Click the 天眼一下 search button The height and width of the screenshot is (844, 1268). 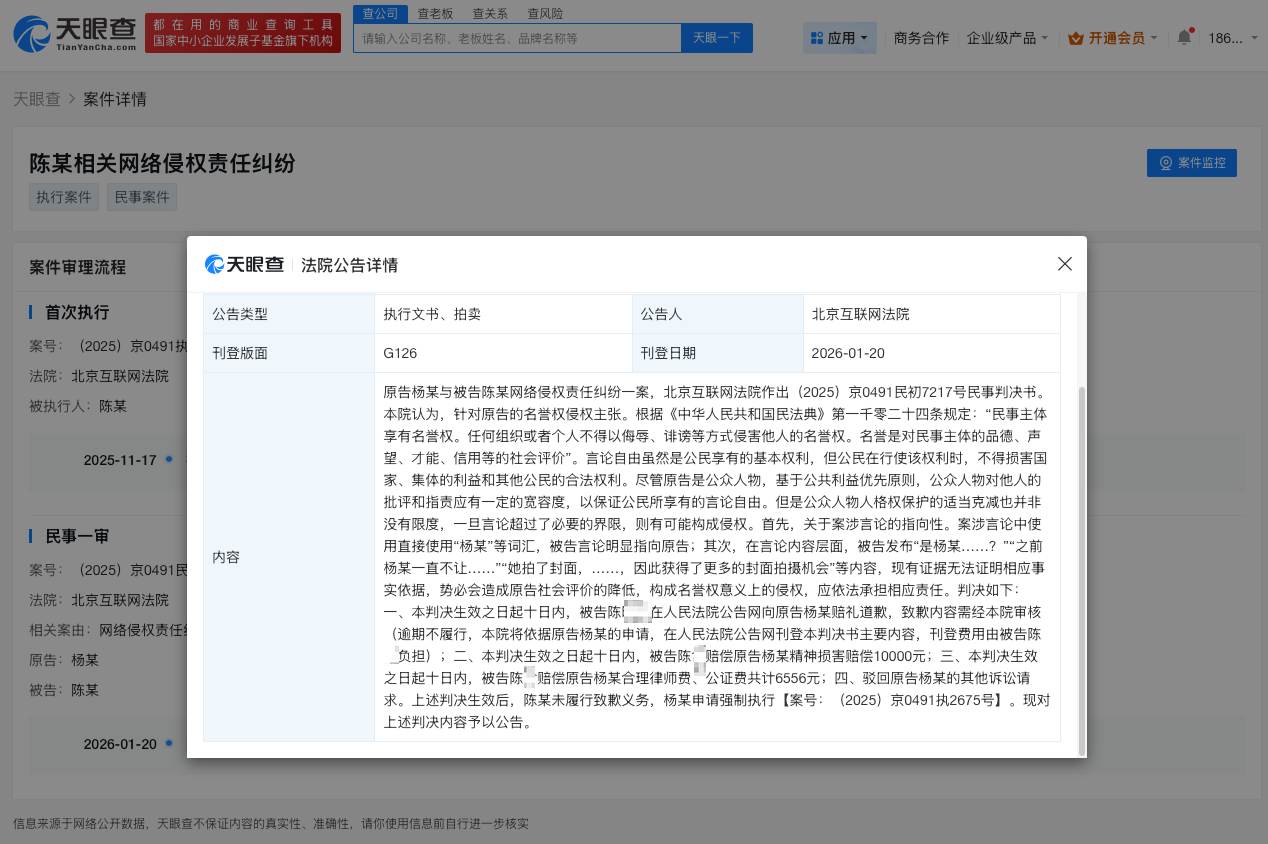(x=716, y=36)
